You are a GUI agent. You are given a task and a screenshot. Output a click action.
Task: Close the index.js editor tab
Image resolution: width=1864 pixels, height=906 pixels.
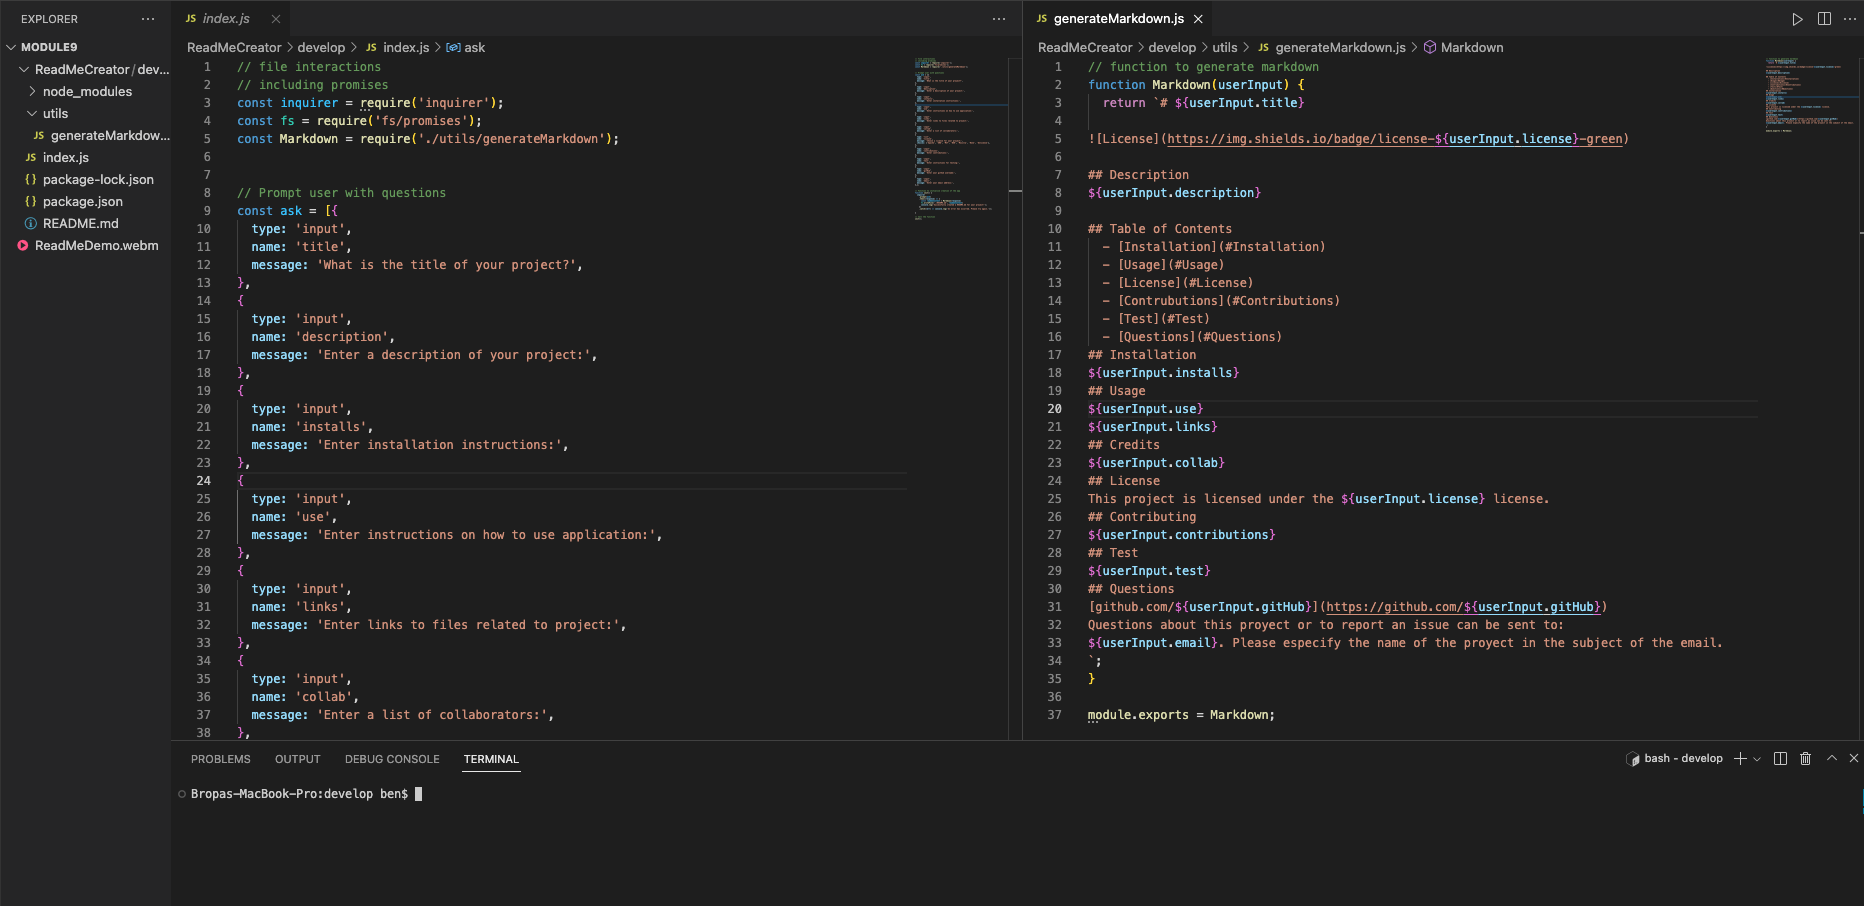(276, 19)
